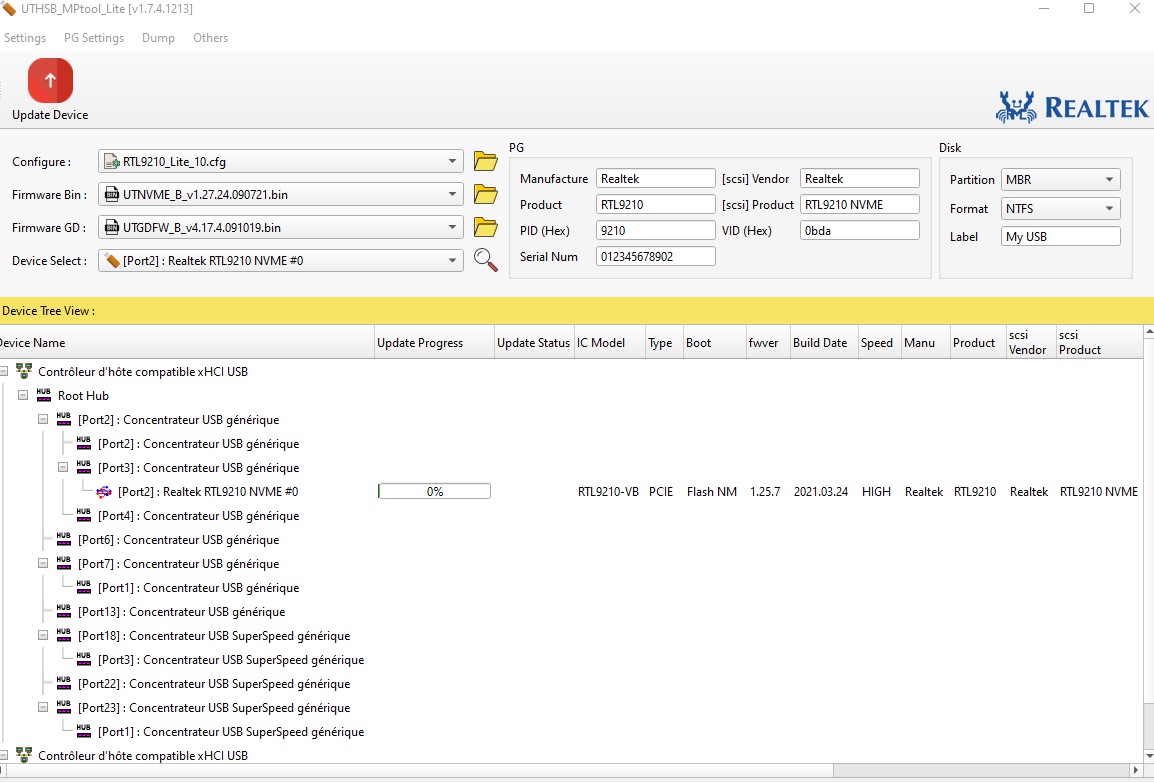
Task: Click the Build Date column header
Action: [824, 343]
